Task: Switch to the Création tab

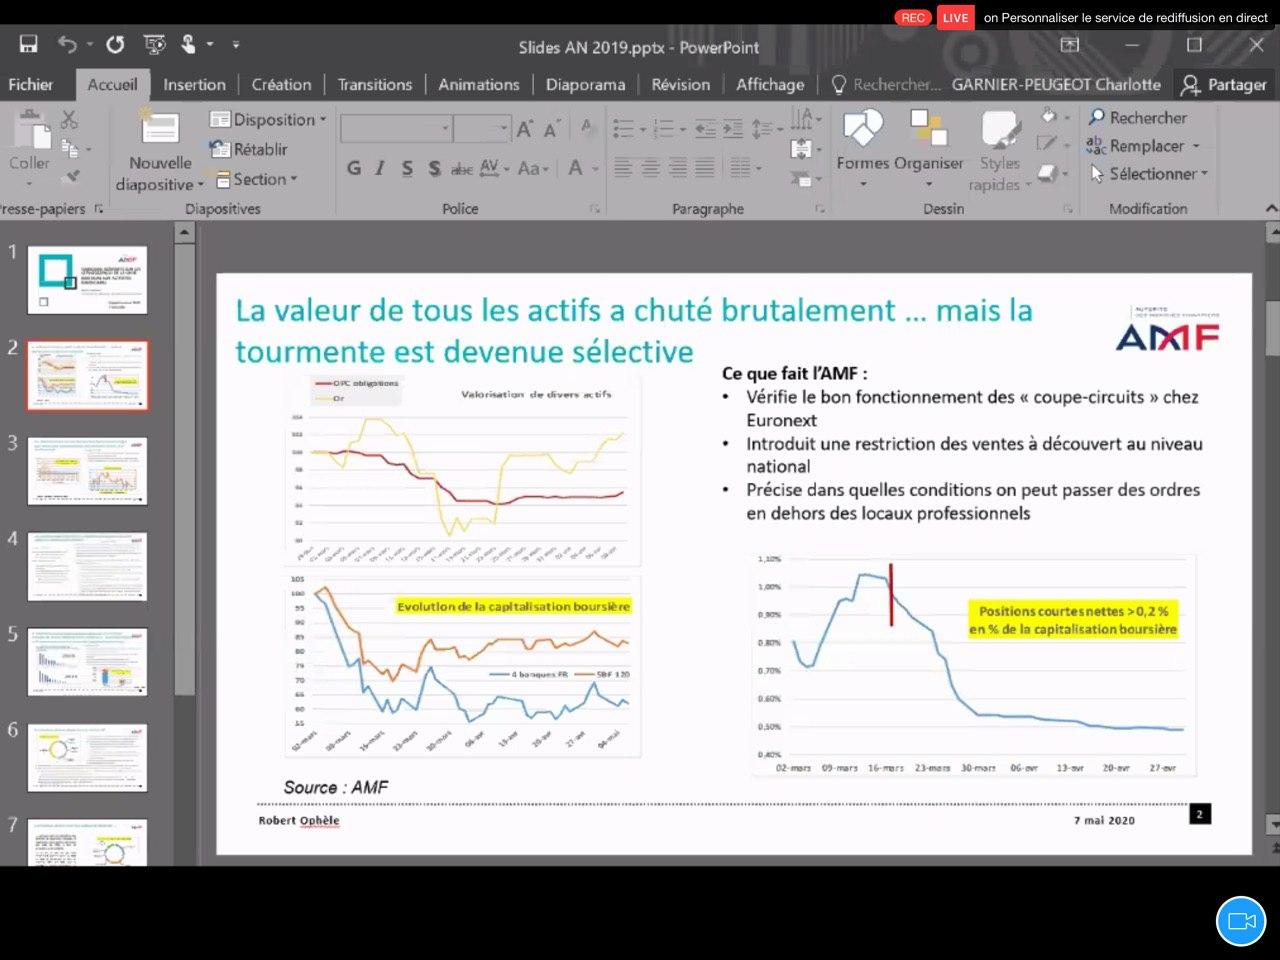Action: [281, 84]
